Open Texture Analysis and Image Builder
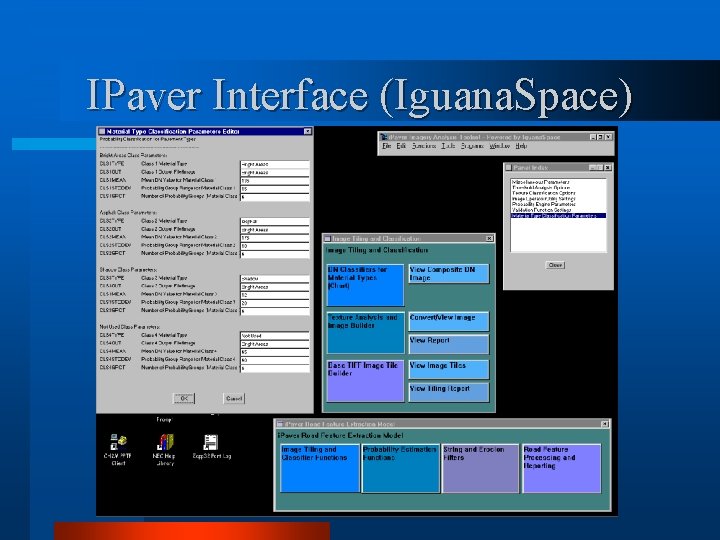The image size is (720, 540). pyautogui.click(x=366, y=333)
